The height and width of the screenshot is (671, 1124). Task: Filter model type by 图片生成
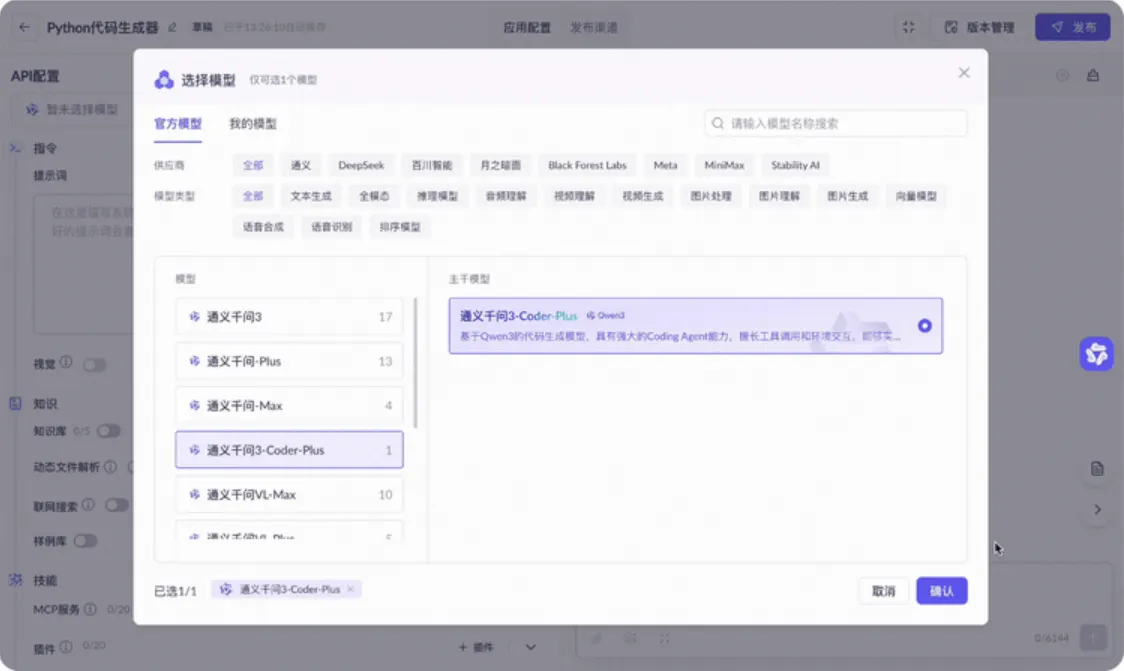click(848, 196)
